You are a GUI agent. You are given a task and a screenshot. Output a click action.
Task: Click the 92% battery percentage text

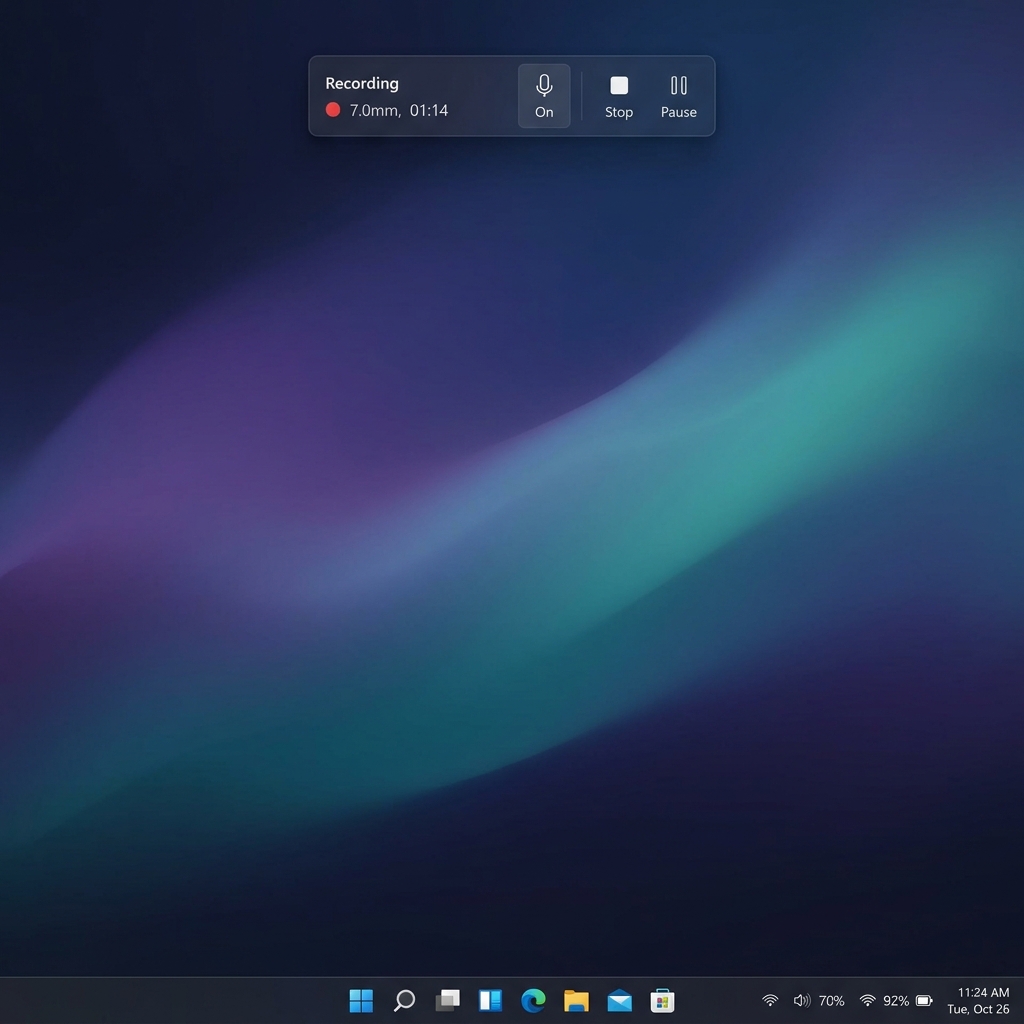point(896,1001)
